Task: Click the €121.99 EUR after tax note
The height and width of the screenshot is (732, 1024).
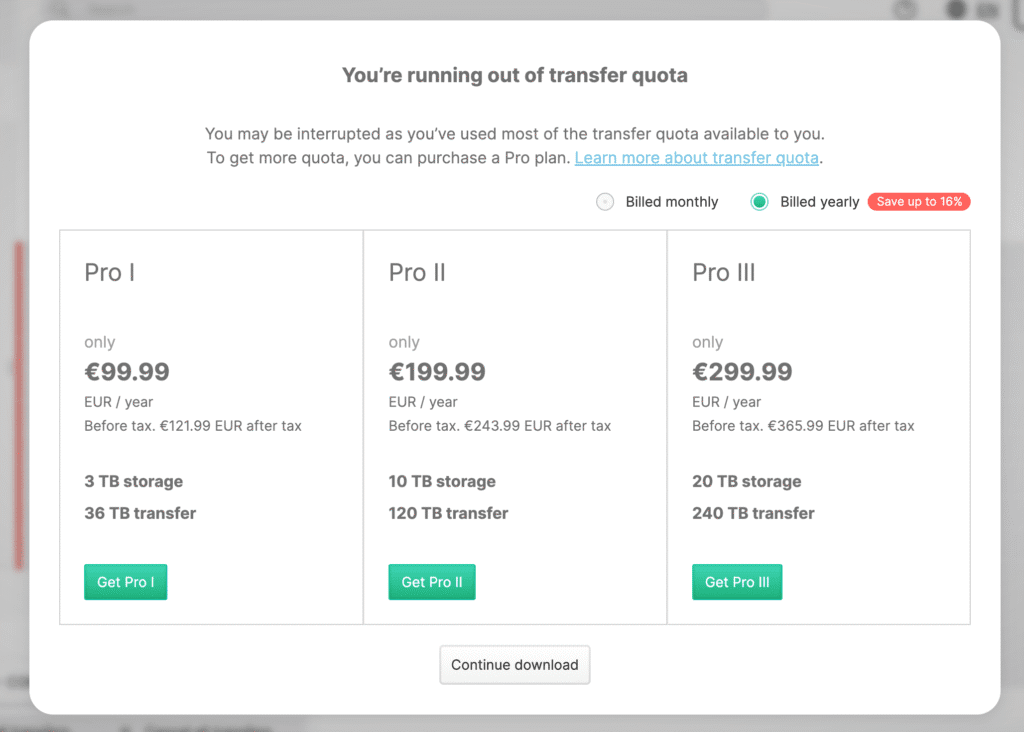Action: tap(231, 426)
